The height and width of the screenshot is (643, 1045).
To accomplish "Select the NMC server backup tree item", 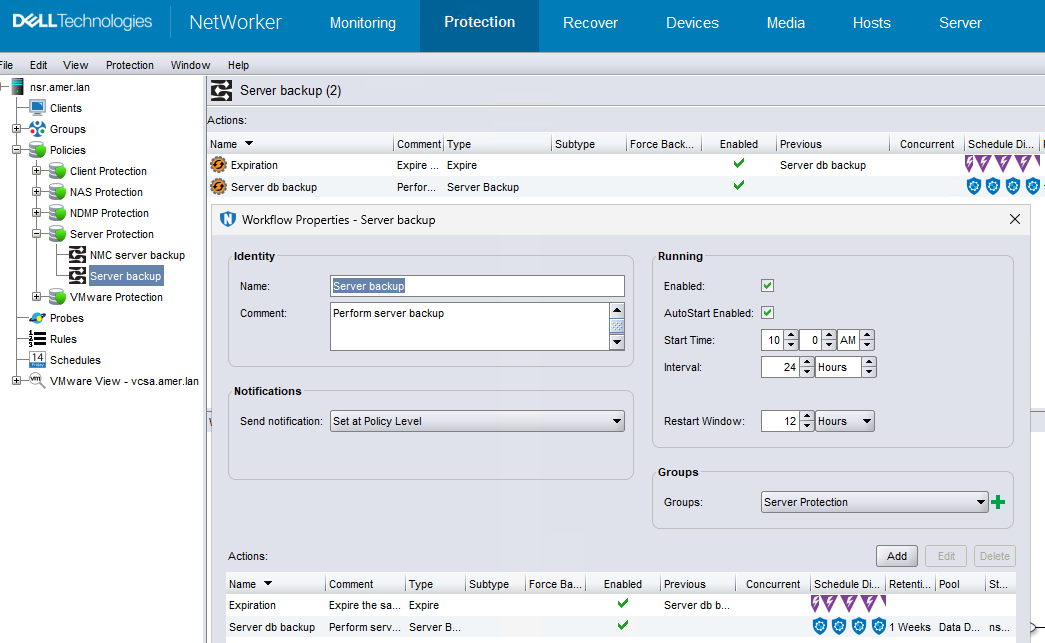I will click(x=137, y=255).
